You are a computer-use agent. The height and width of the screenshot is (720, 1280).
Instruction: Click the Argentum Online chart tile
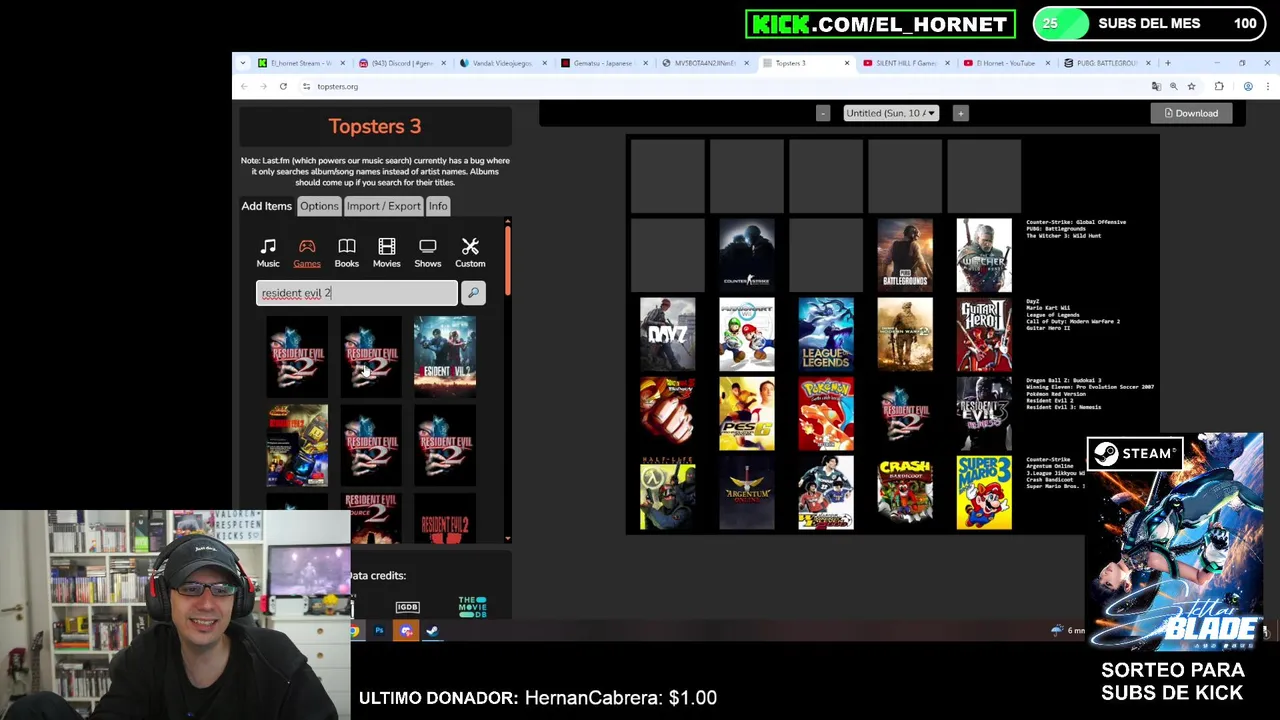(747, 492)
